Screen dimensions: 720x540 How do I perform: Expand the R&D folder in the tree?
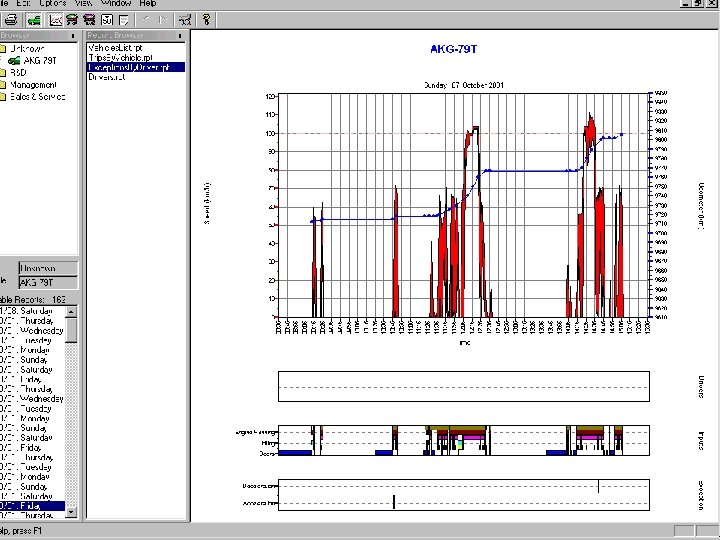click(x=18, y=73)
